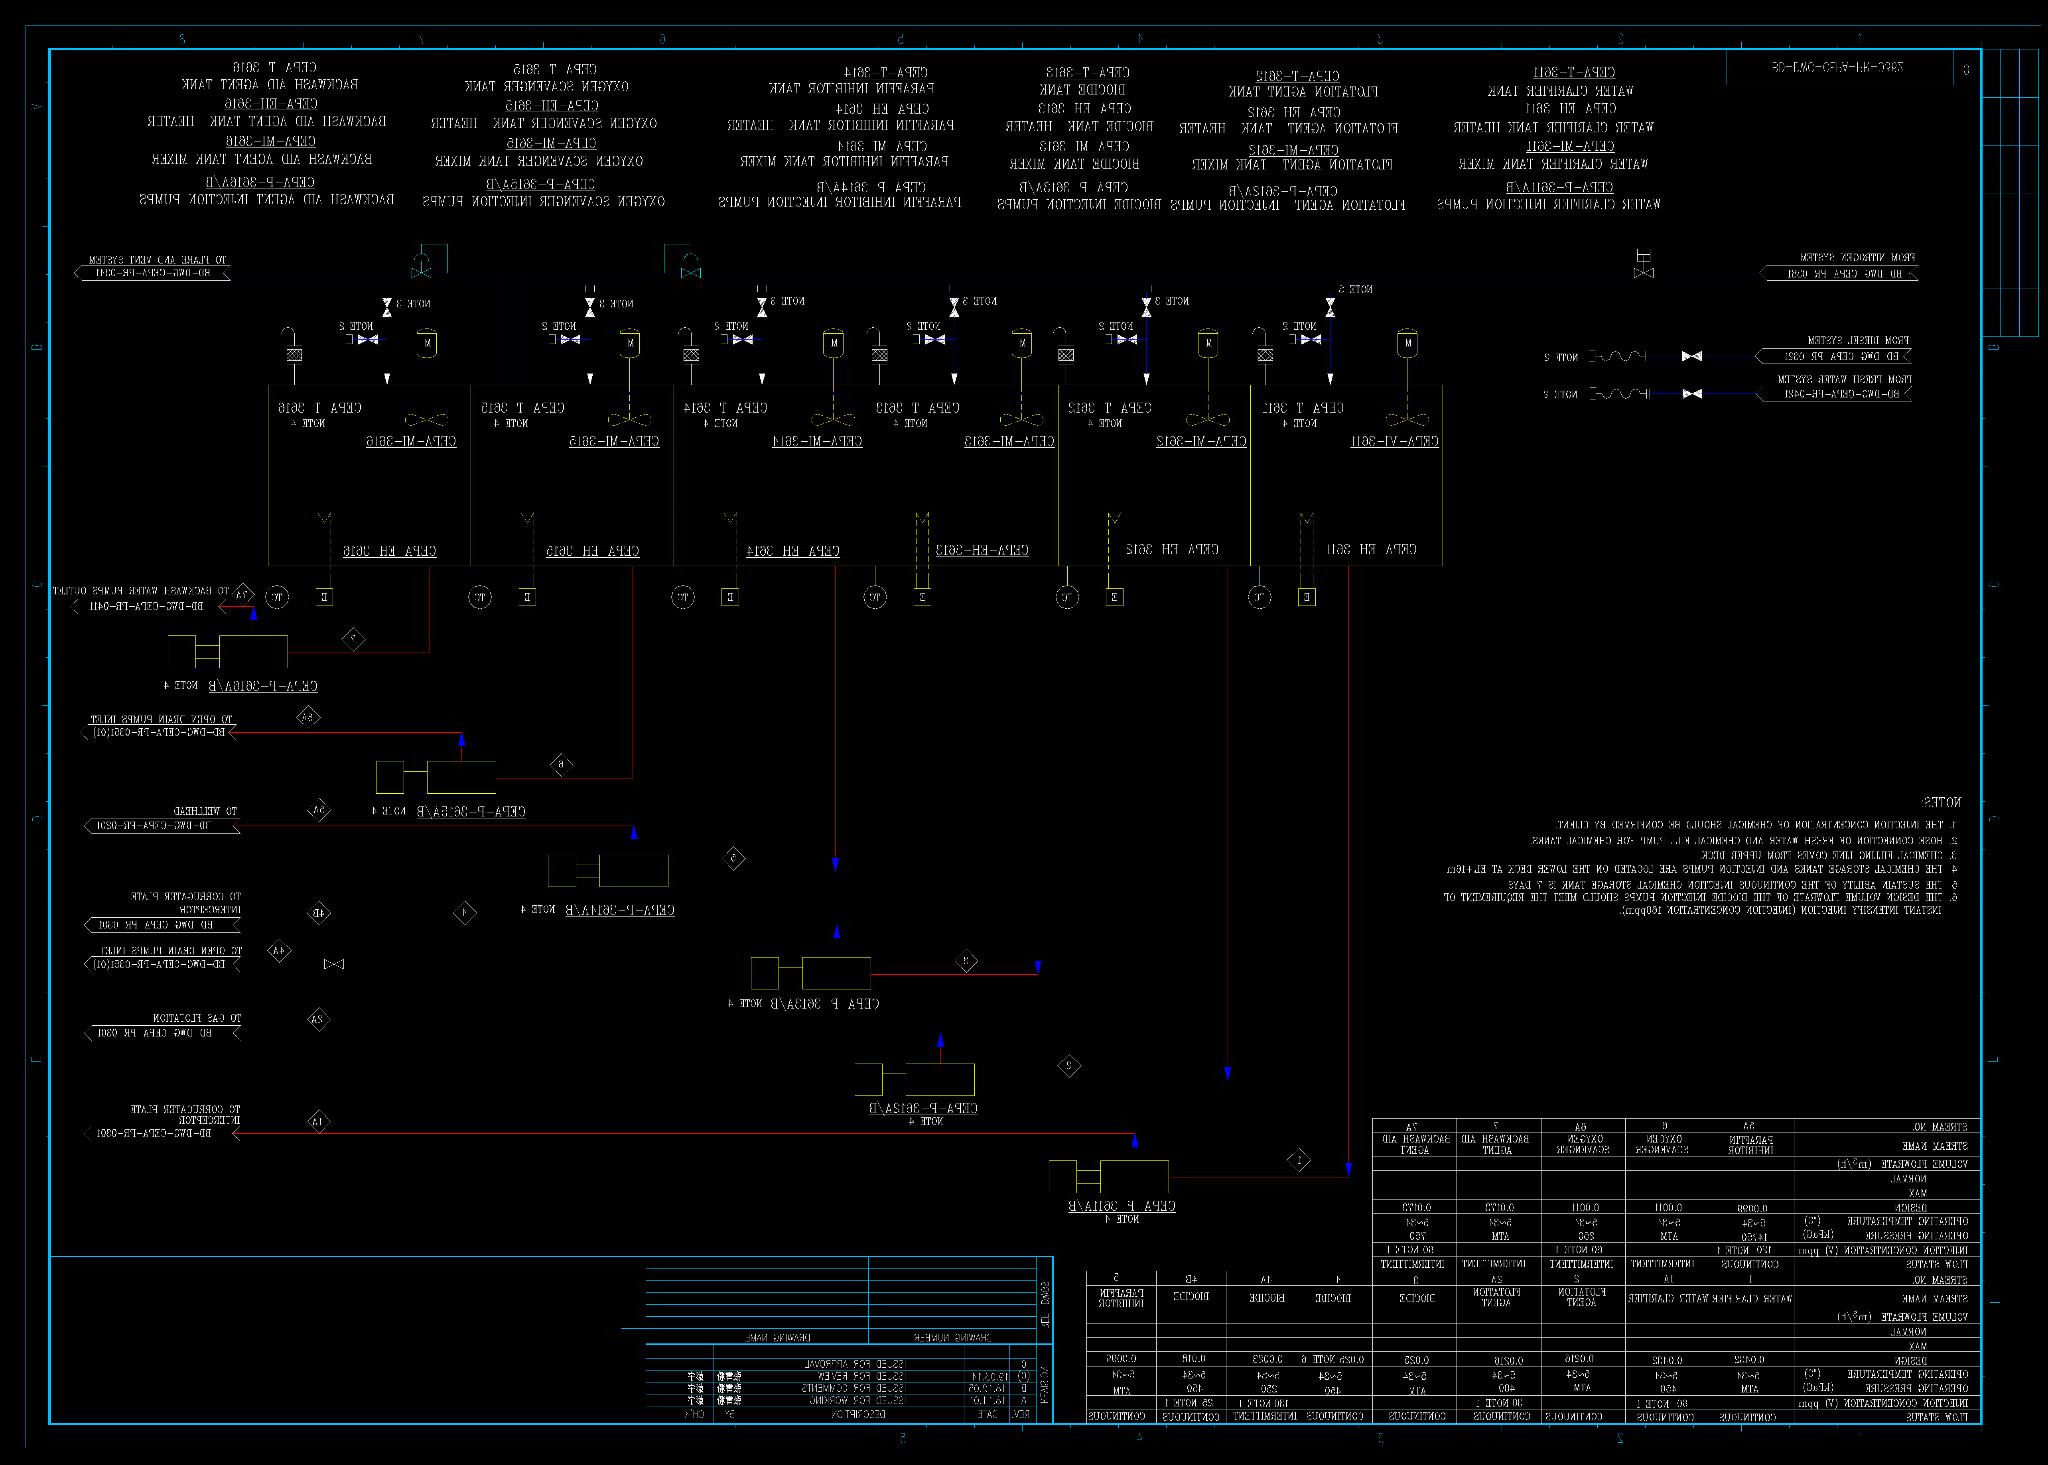Click stream number diamond 4B

318,912
